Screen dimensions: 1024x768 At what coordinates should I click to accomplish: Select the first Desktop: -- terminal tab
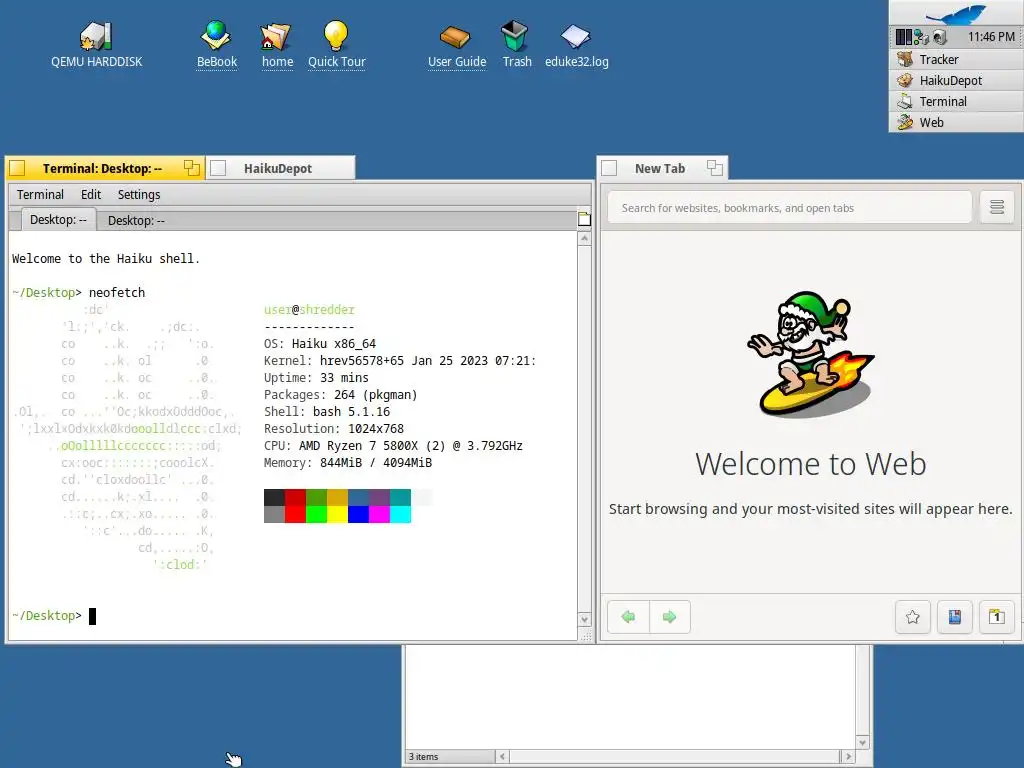pyautogui.click(x=58, y=219)
